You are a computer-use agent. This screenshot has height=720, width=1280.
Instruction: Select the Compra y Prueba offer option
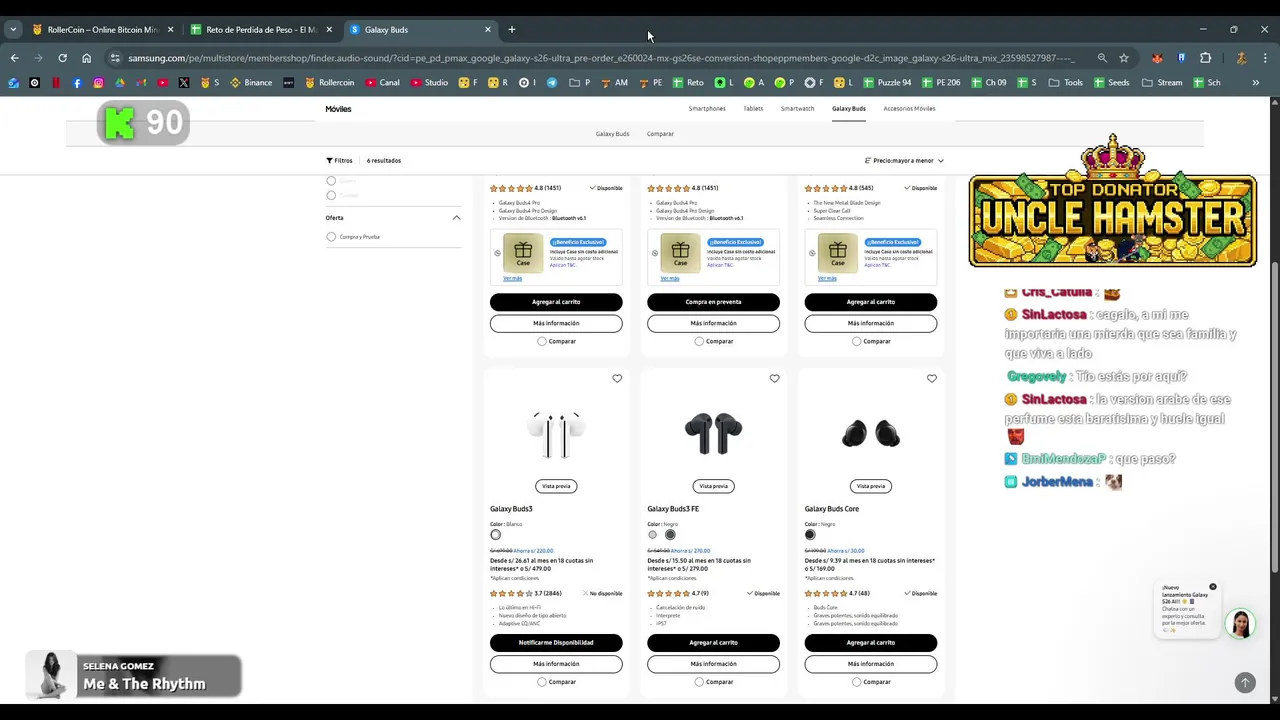(x=331, y=237)
